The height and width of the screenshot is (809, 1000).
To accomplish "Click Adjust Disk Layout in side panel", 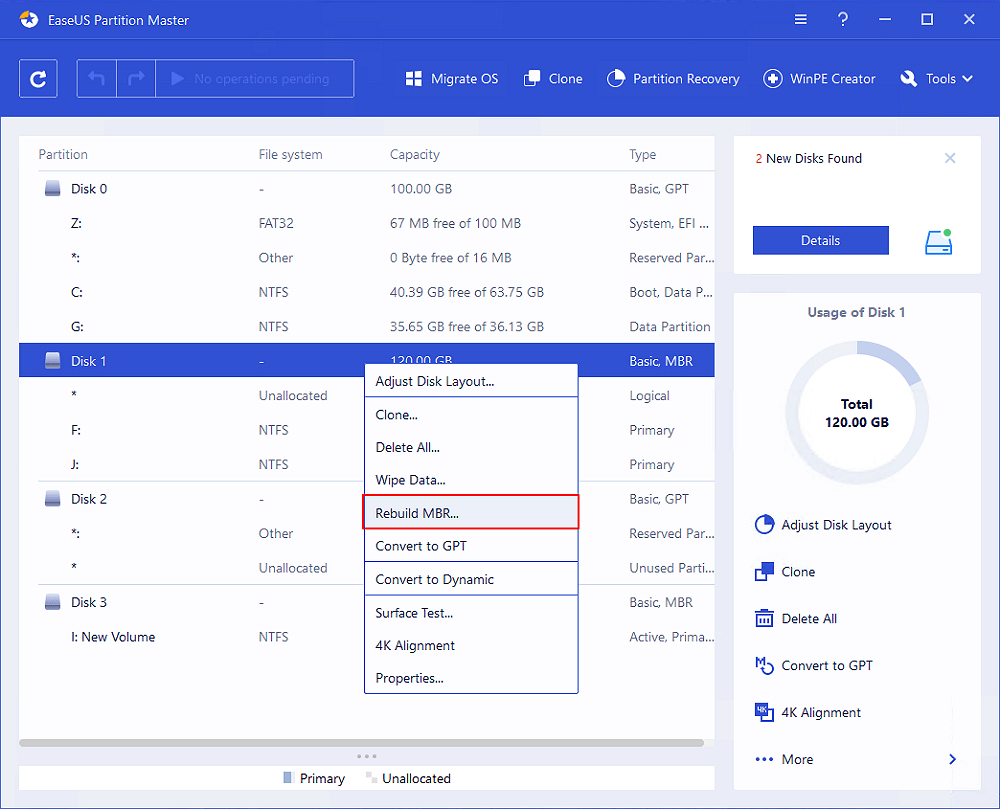I will [823, 525].
